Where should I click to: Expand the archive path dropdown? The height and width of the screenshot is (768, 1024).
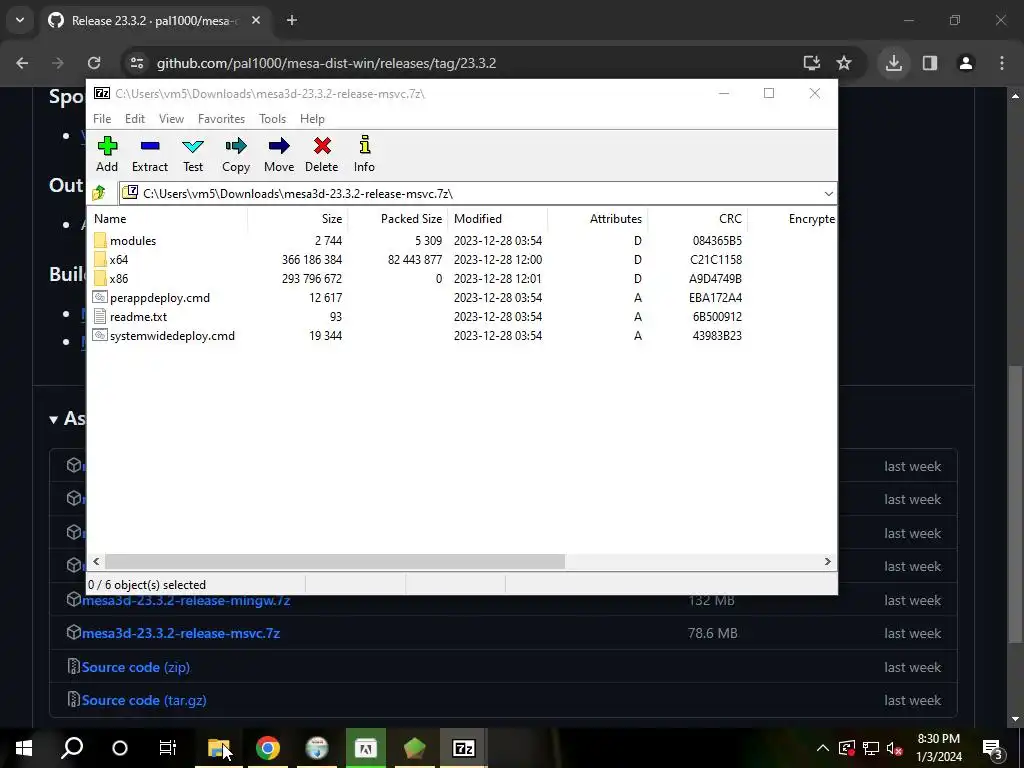[828, 193]
